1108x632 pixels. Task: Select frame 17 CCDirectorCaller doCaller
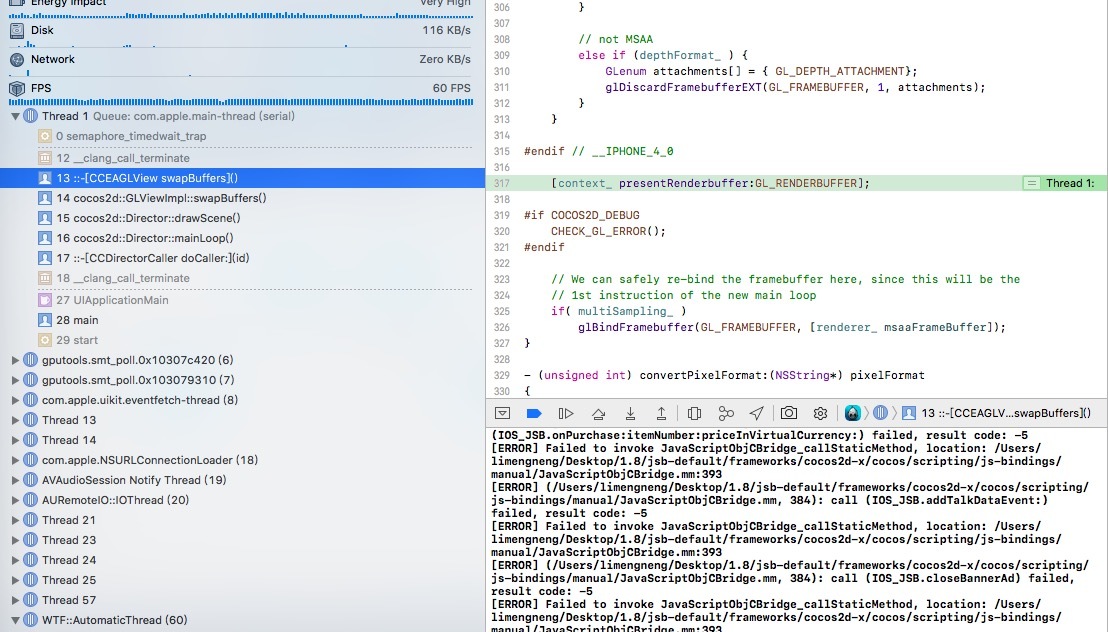coord(242,258)
